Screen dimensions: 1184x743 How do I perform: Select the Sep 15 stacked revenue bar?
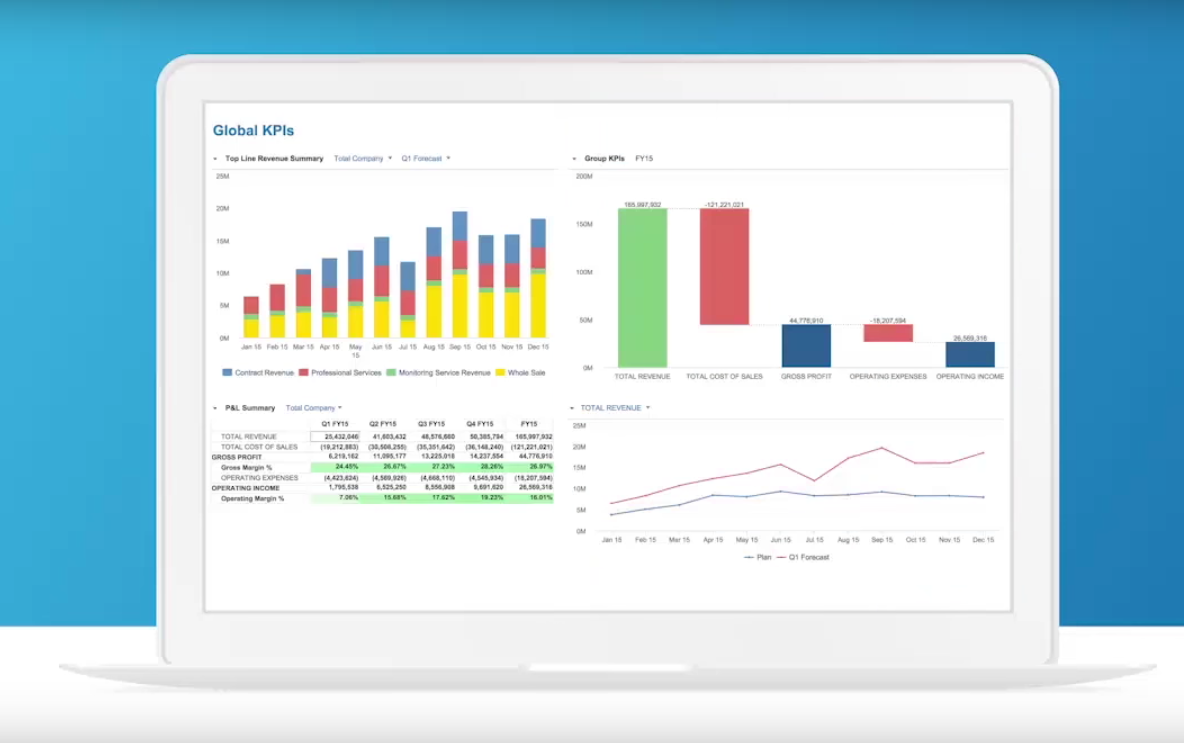460,274
